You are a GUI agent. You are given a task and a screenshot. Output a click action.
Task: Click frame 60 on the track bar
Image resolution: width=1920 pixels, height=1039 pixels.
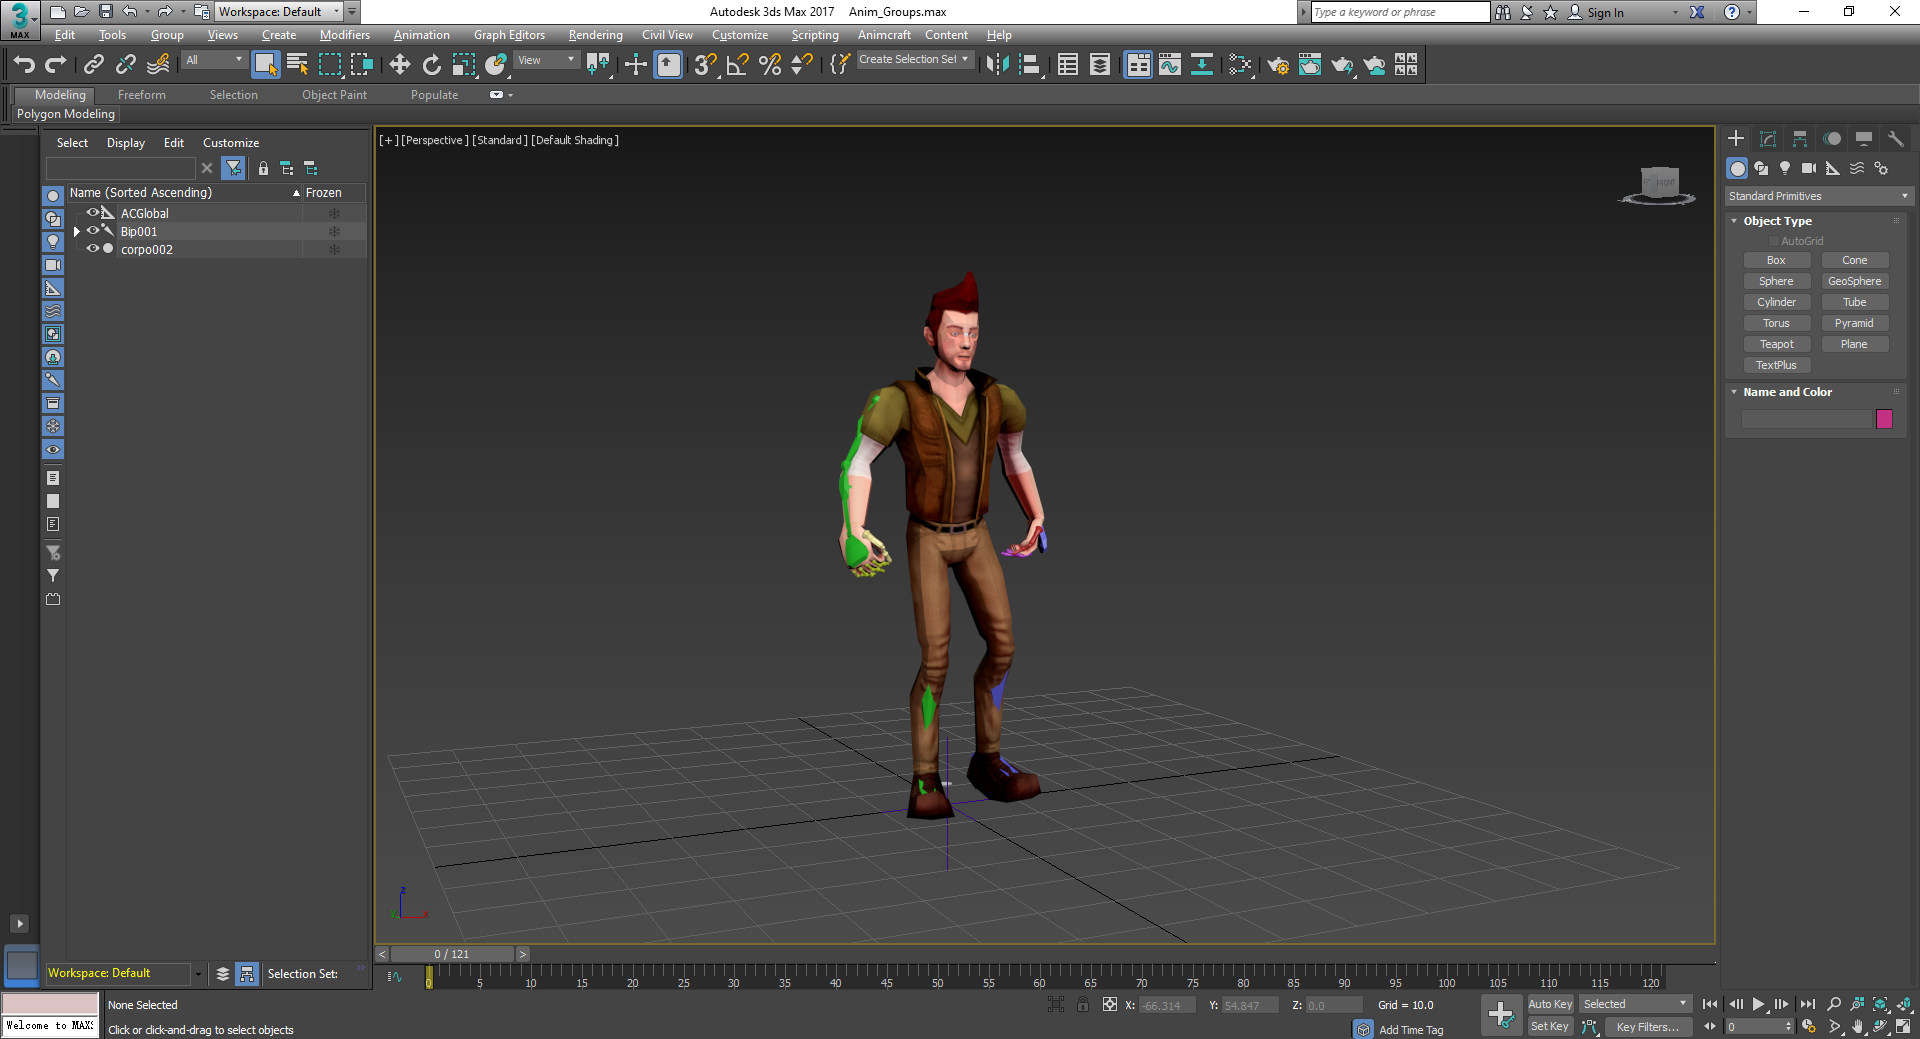point(1039,976)
